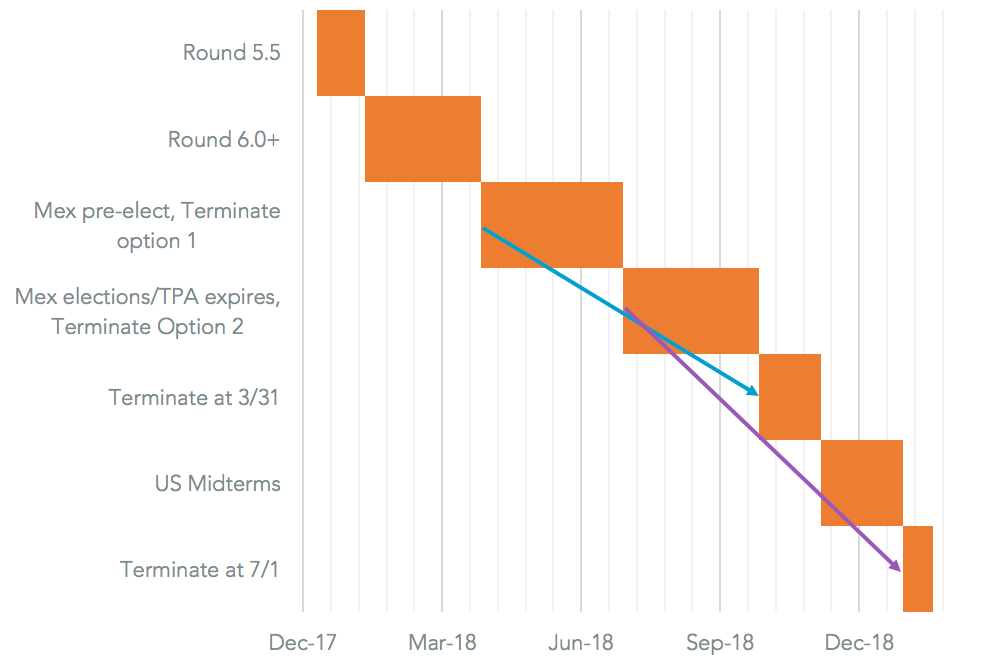Click the purple arrow's arrowhead

(x=896, y=566)
